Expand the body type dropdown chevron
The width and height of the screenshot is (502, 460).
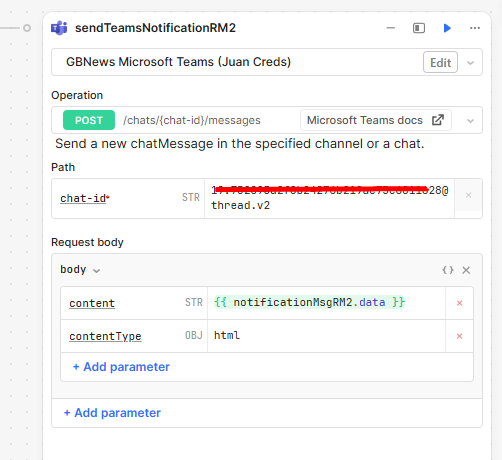click(x=96, y=270)
